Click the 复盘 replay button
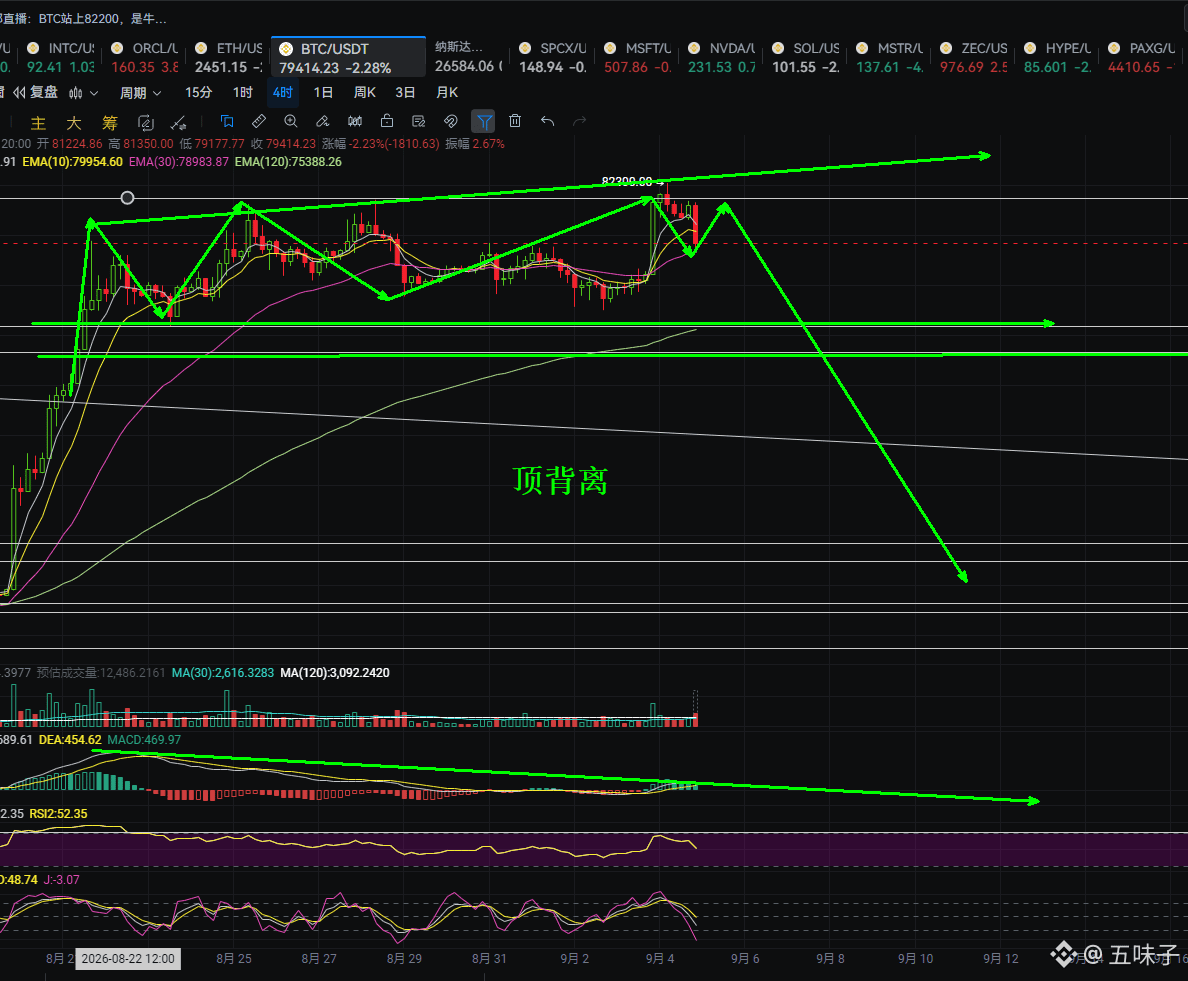 tap(36, 92)
